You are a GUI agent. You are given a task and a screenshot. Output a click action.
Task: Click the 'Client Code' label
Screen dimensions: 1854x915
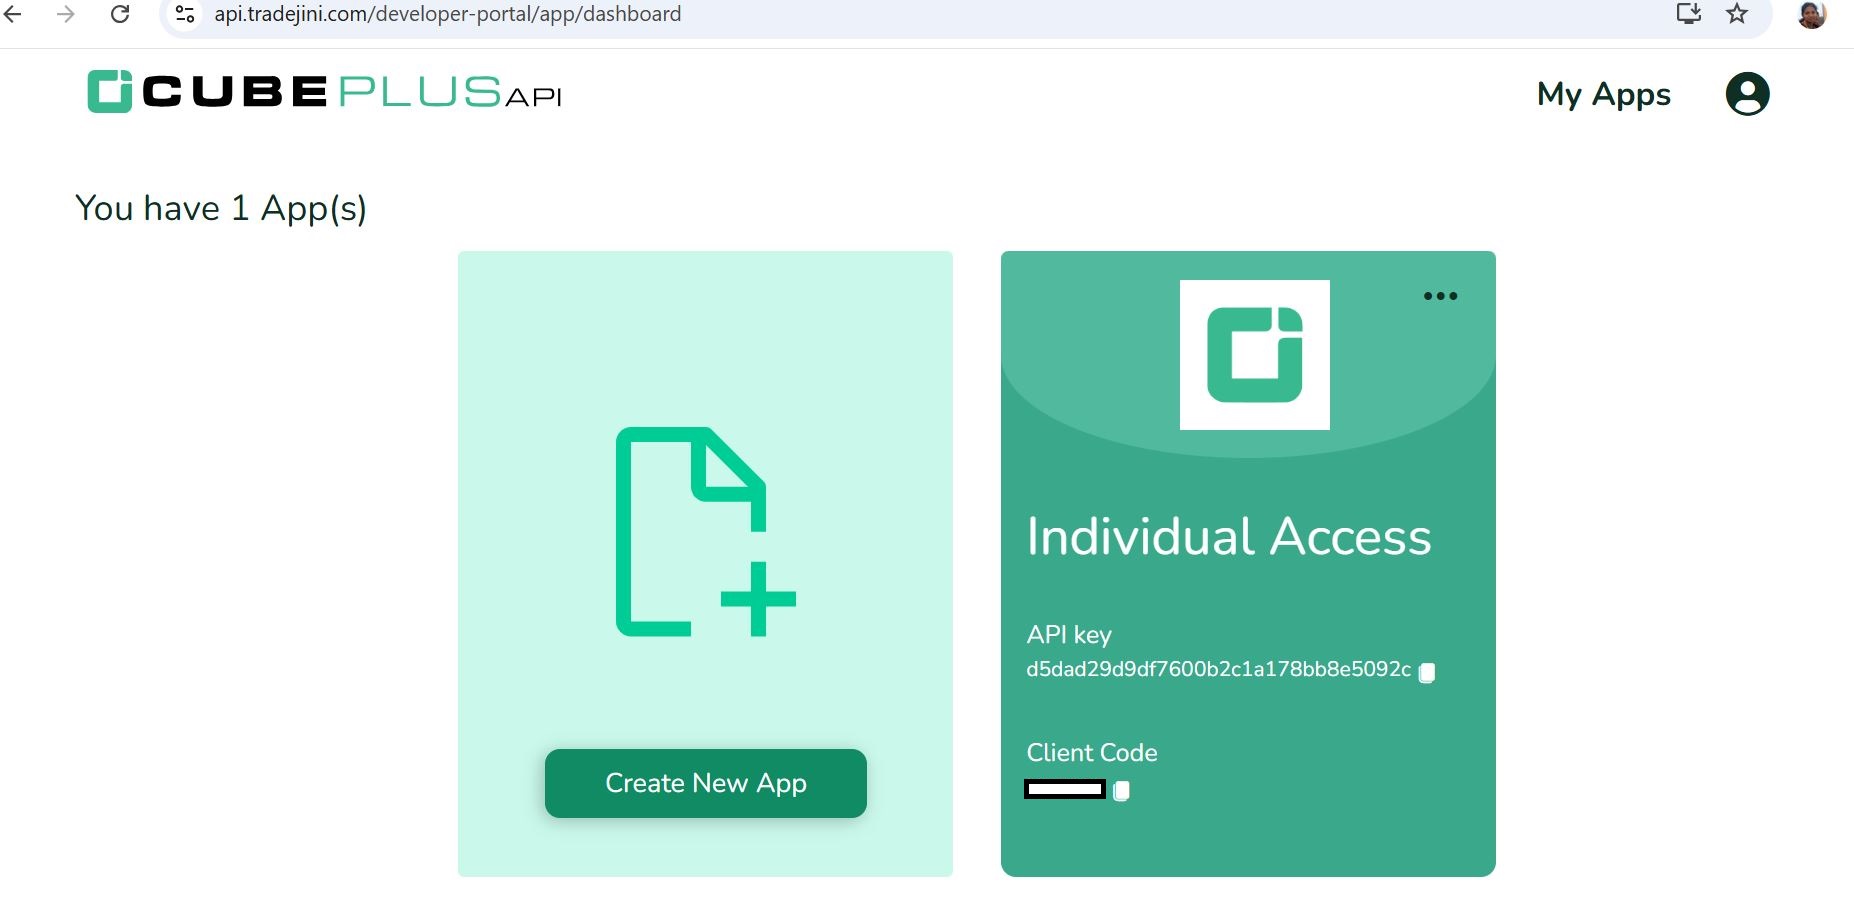pyautogui.click(x=1092, y=752)
